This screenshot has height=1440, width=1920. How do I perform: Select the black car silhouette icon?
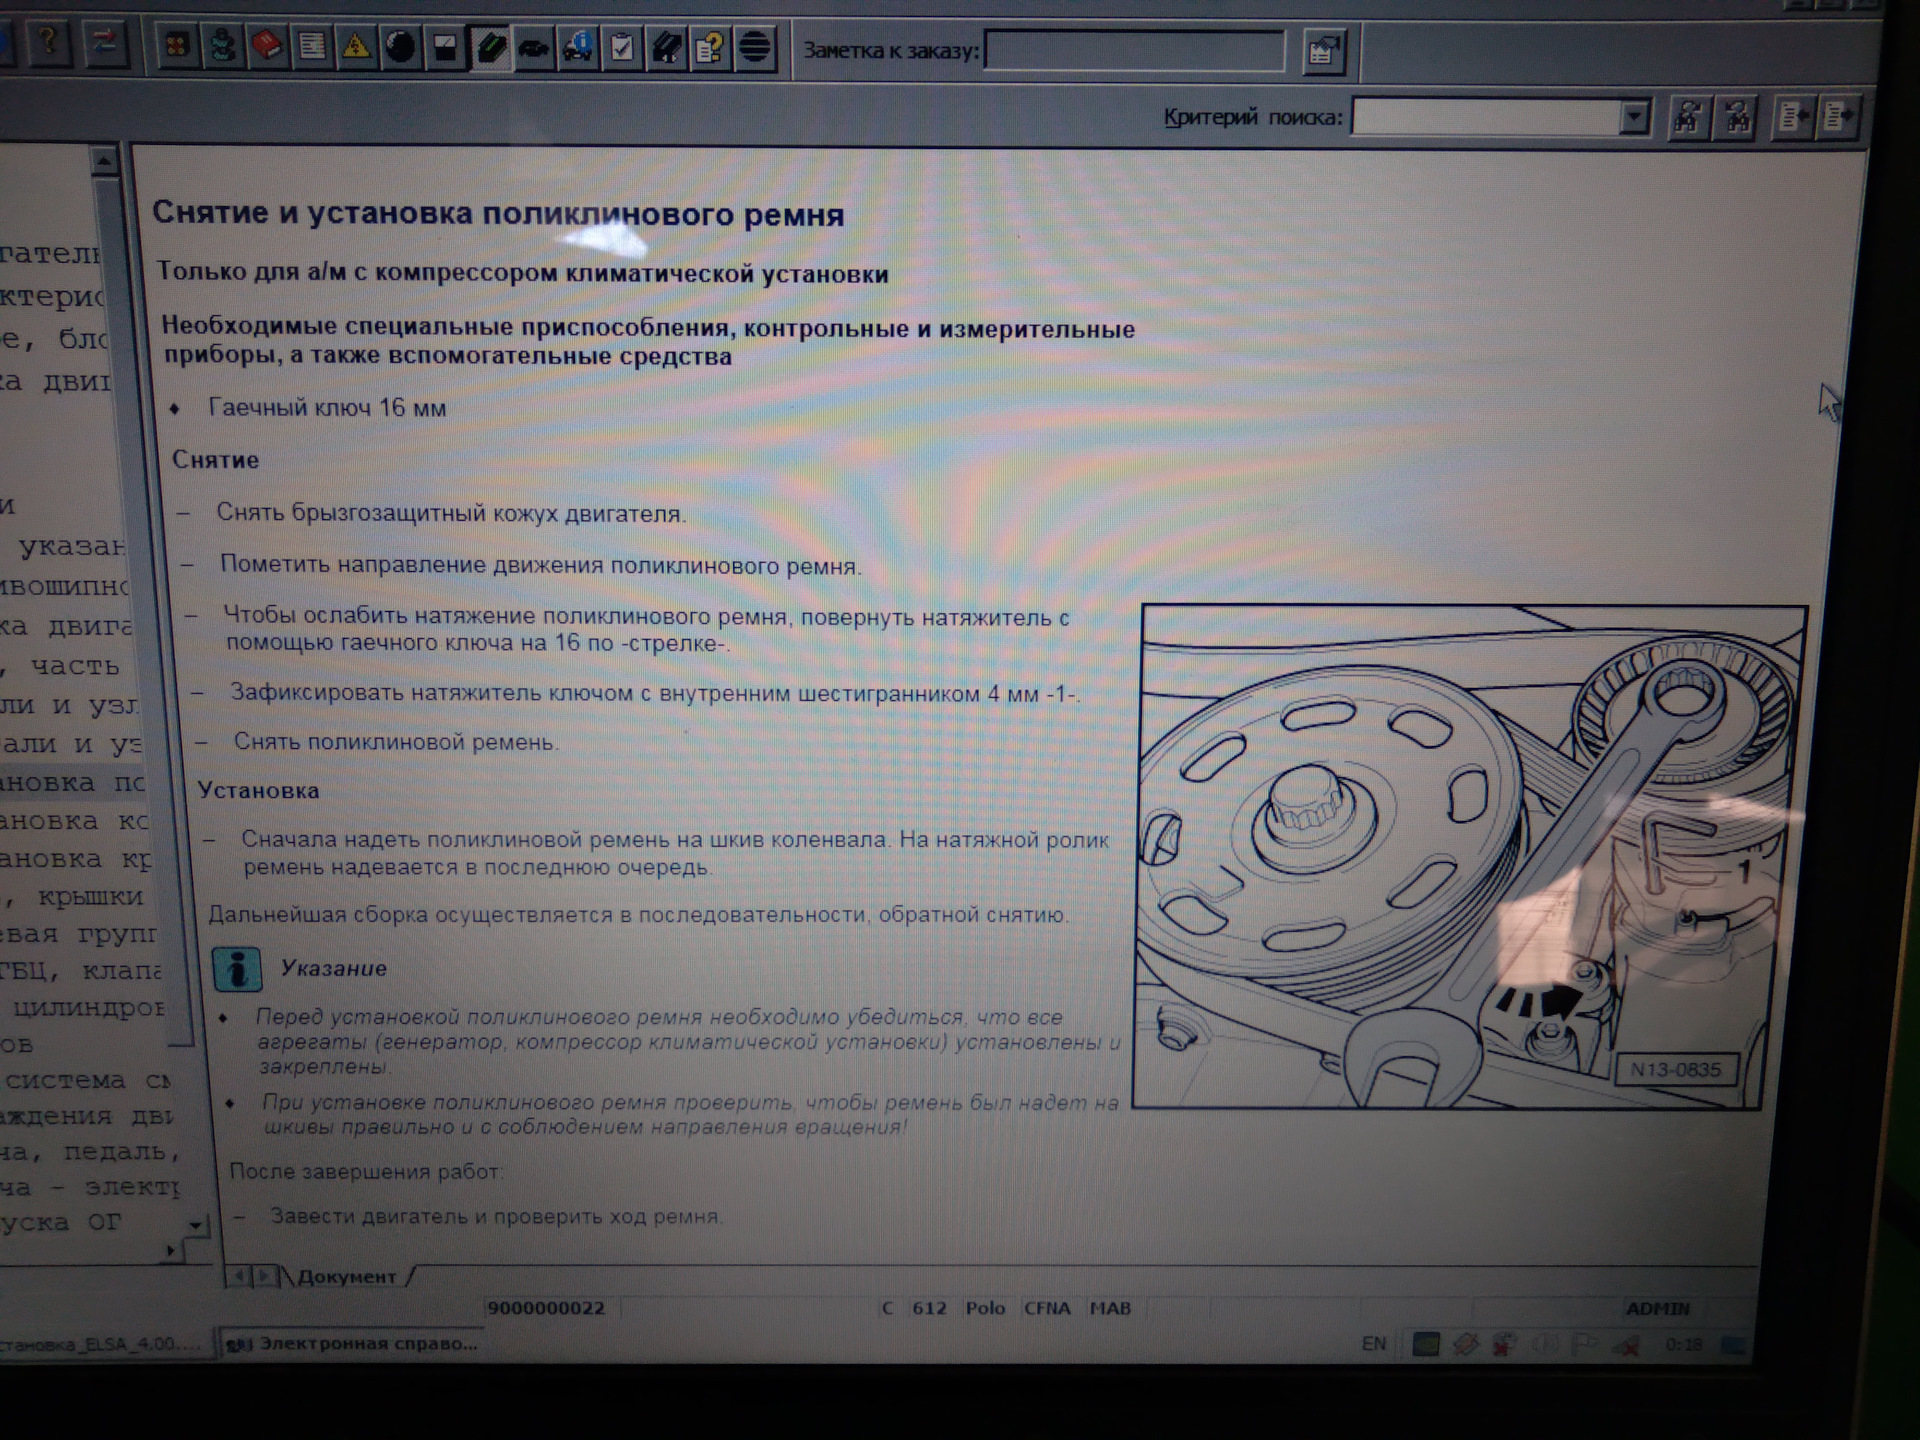click(534, 48)
